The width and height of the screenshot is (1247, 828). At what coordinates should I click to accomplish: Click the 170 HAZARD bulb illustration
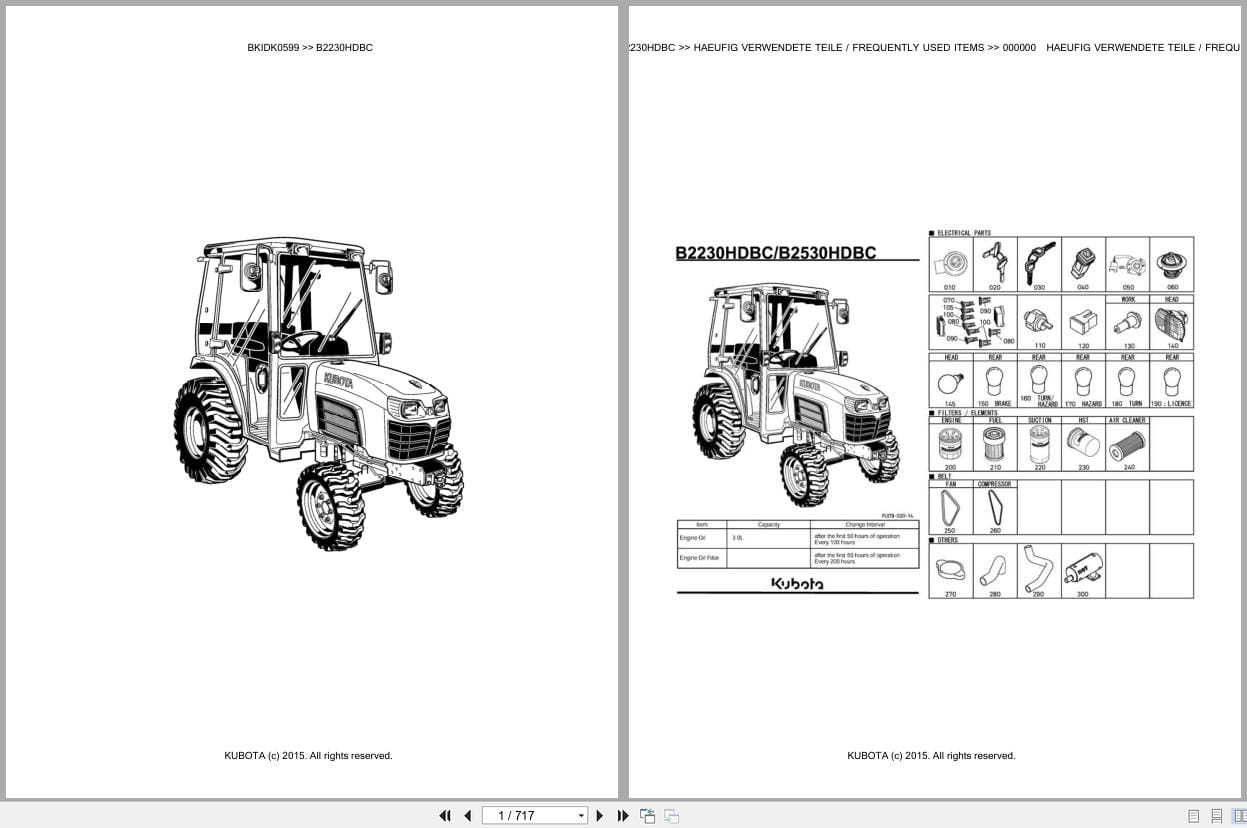[1083, 380]
